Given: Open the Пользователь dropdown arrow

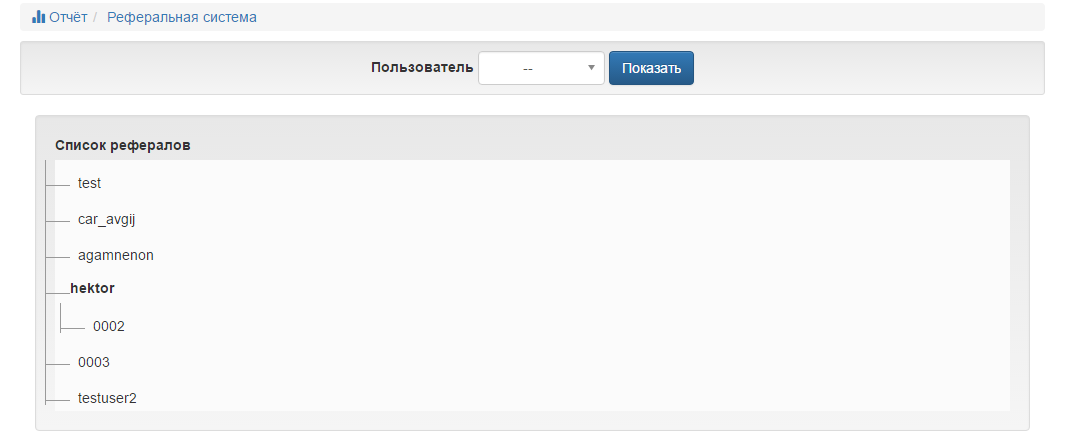Looking at the screenshot, I should [x=591, y=68].
